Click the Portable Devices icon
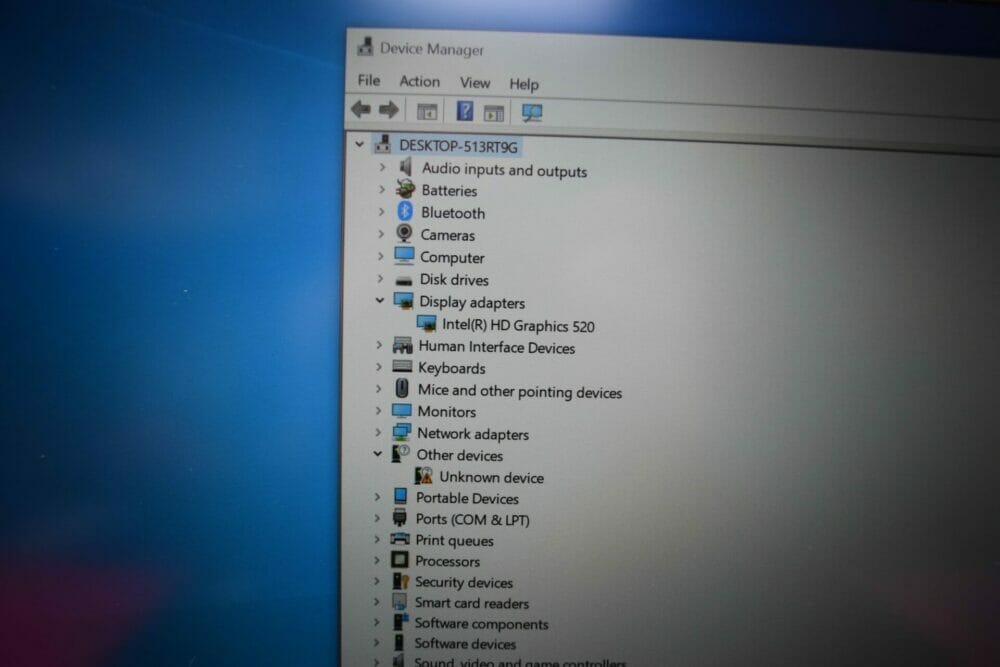The height and width of the screenshot is (667, 1000). tap(400, 496)
